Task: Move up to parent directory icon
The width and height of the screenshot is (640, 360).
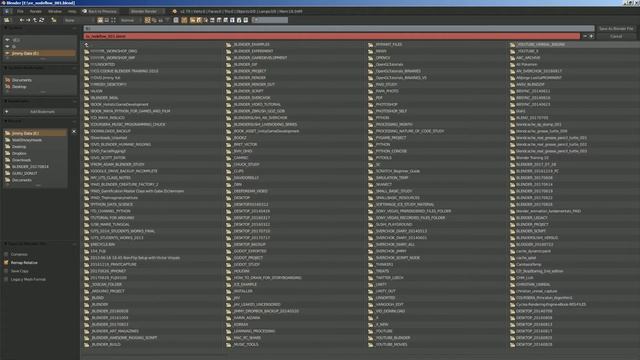Action: click(x=35, y=20)
